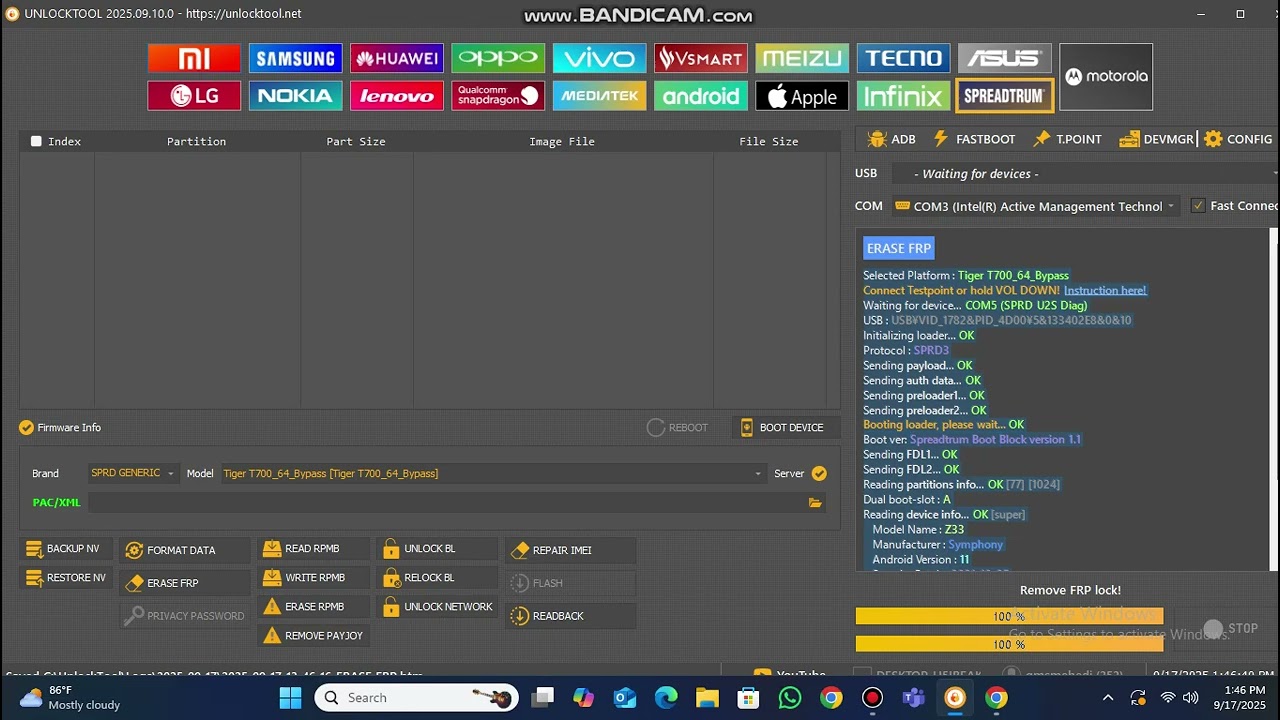Select the Spreadtrum brand tile
This screenshot has width=1280, height=720.
click(1005, 96)
